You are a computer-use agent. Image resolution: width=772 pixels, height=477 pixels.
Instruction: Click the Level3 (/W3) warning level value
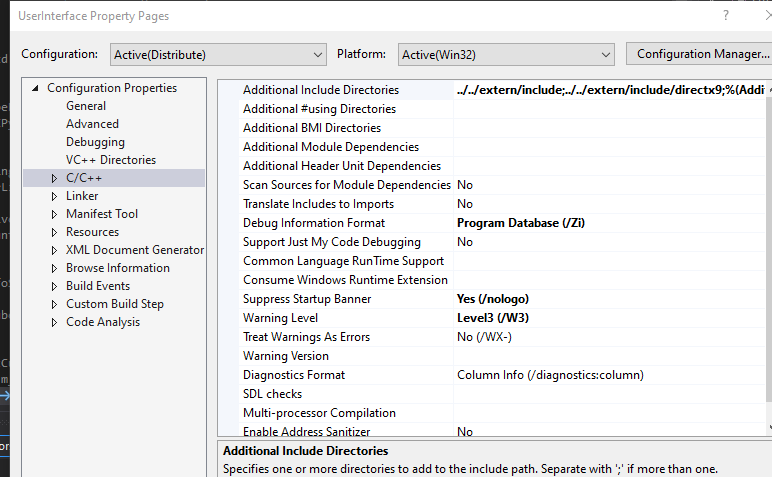pos(493,318)
